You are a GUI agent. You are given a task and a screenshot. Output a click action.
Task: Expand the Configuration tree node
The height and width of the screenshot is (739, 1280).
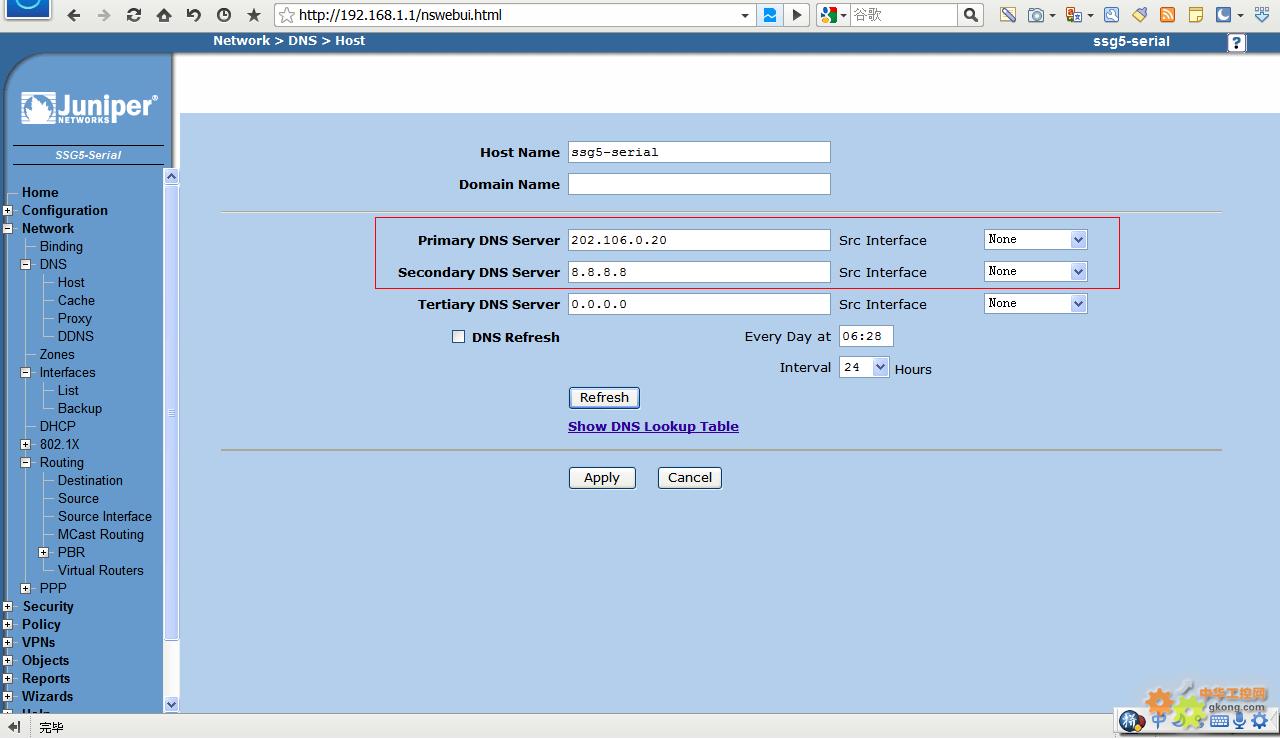point(8,211)
